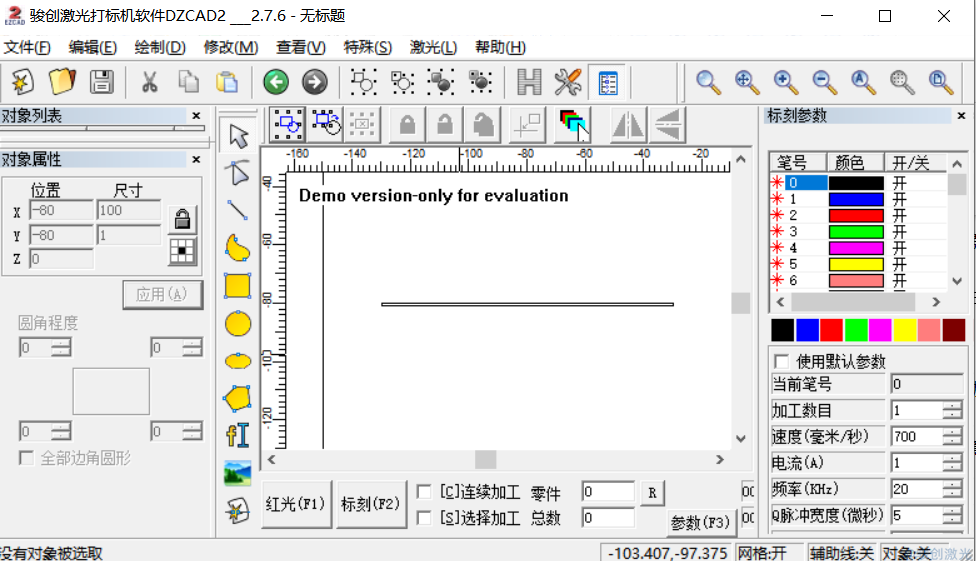
Task: Adjust Q脉冲宽度 spinner arrows
Action: pyautogui.click(x=952, y=515)
